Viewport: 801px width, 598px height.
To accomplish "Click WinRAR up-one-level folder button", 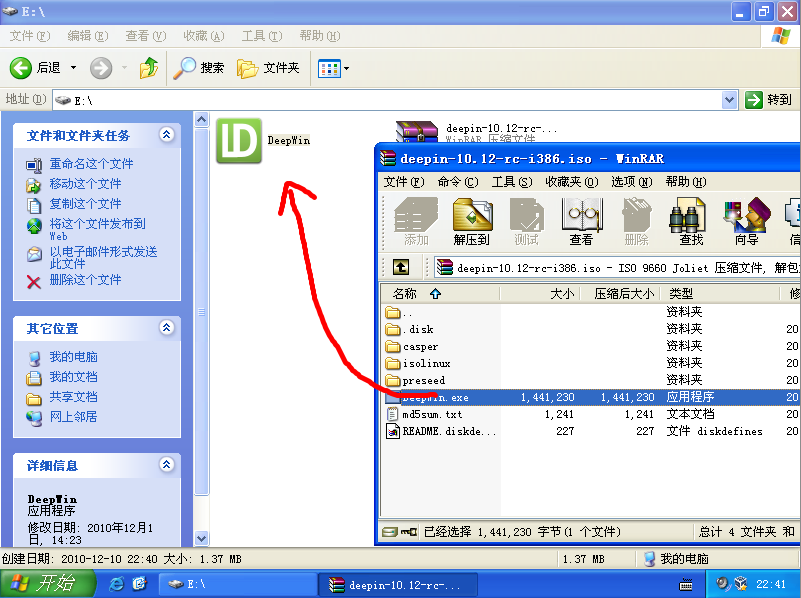I will pos(400,267).
